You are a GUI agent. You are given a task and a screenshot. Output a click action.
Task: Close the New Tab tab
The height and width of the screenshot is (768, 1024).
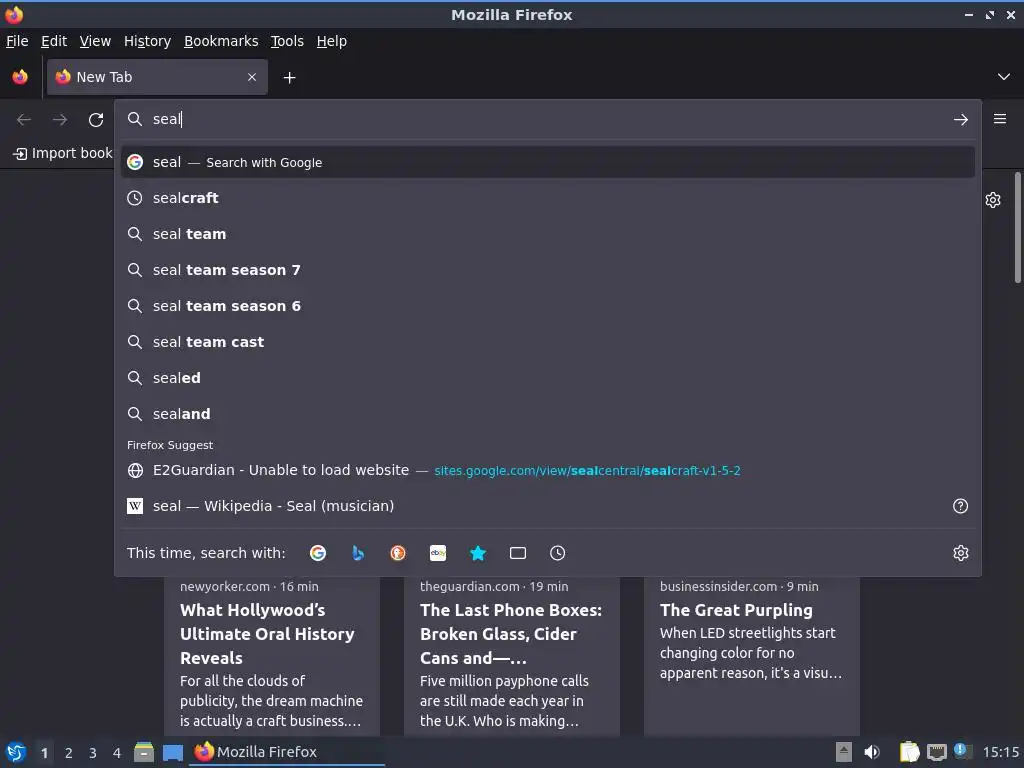pos(252,77)
